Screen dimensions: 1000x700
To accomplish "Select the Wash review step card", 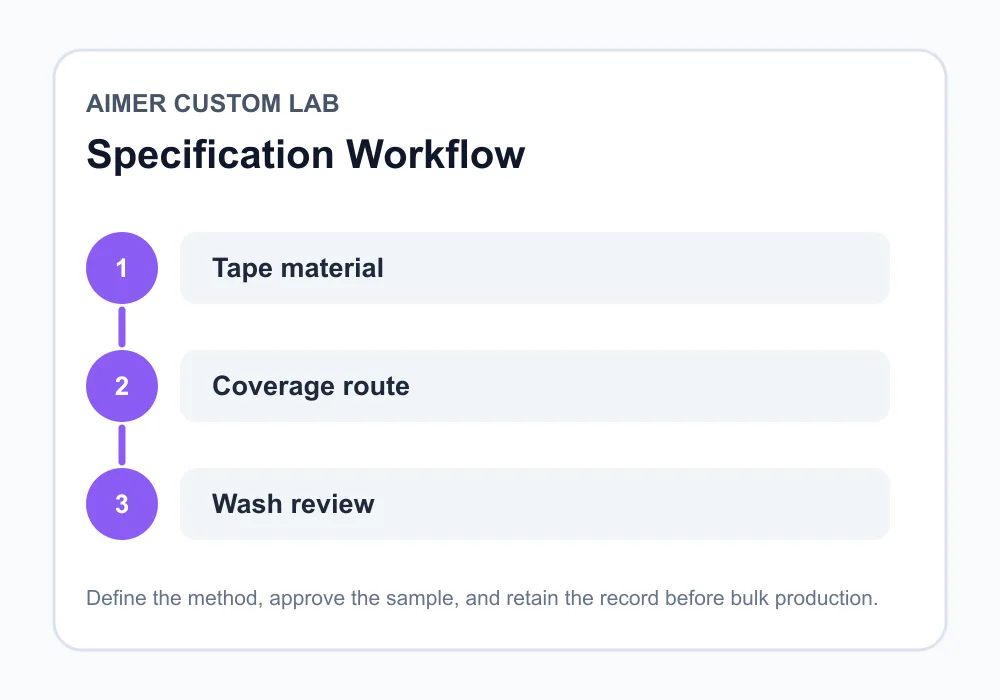I will tap(534, 504).
